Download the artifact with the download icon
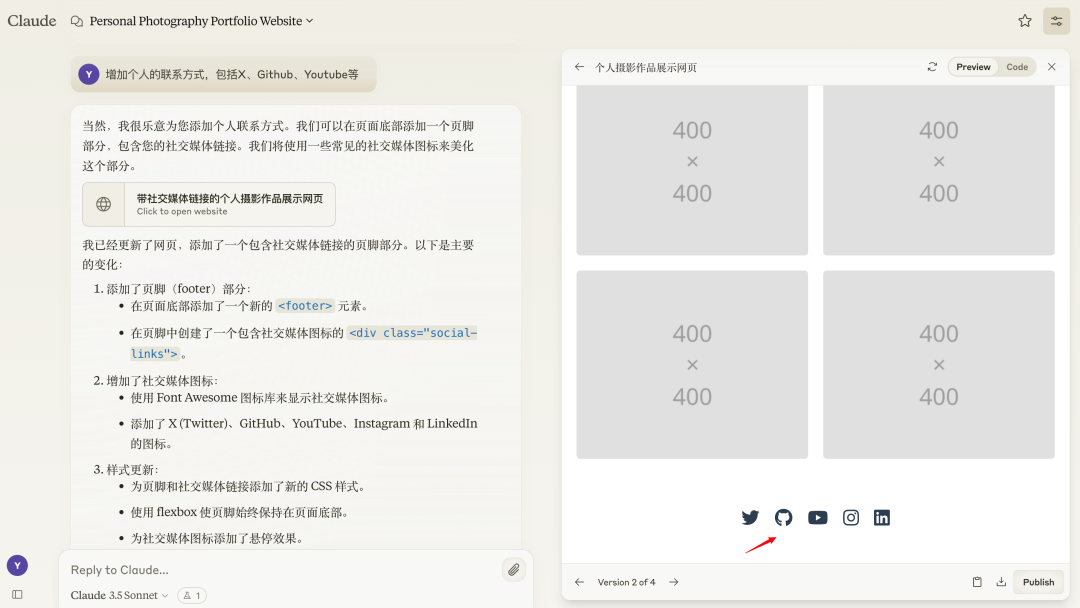The image size is (1080, 608). (1001, 581)
